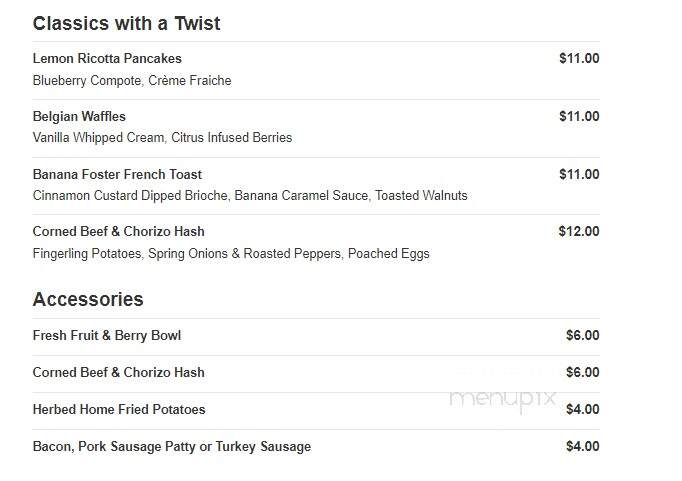Click the Blueberry Compote, Crème Fraiche description

tap(132, 81)
